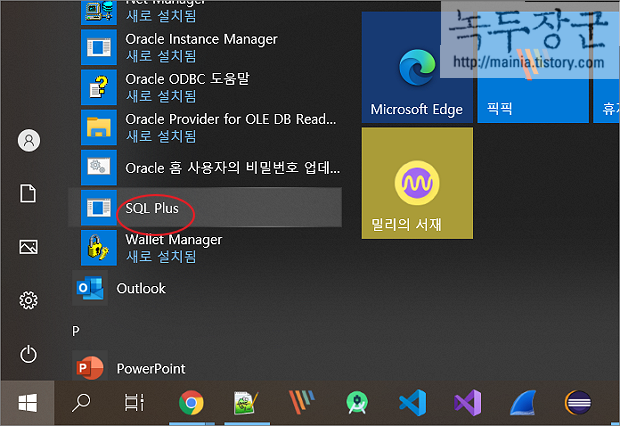
Task: Click the Oracle ODBC help icon
Action: (99, 87)
